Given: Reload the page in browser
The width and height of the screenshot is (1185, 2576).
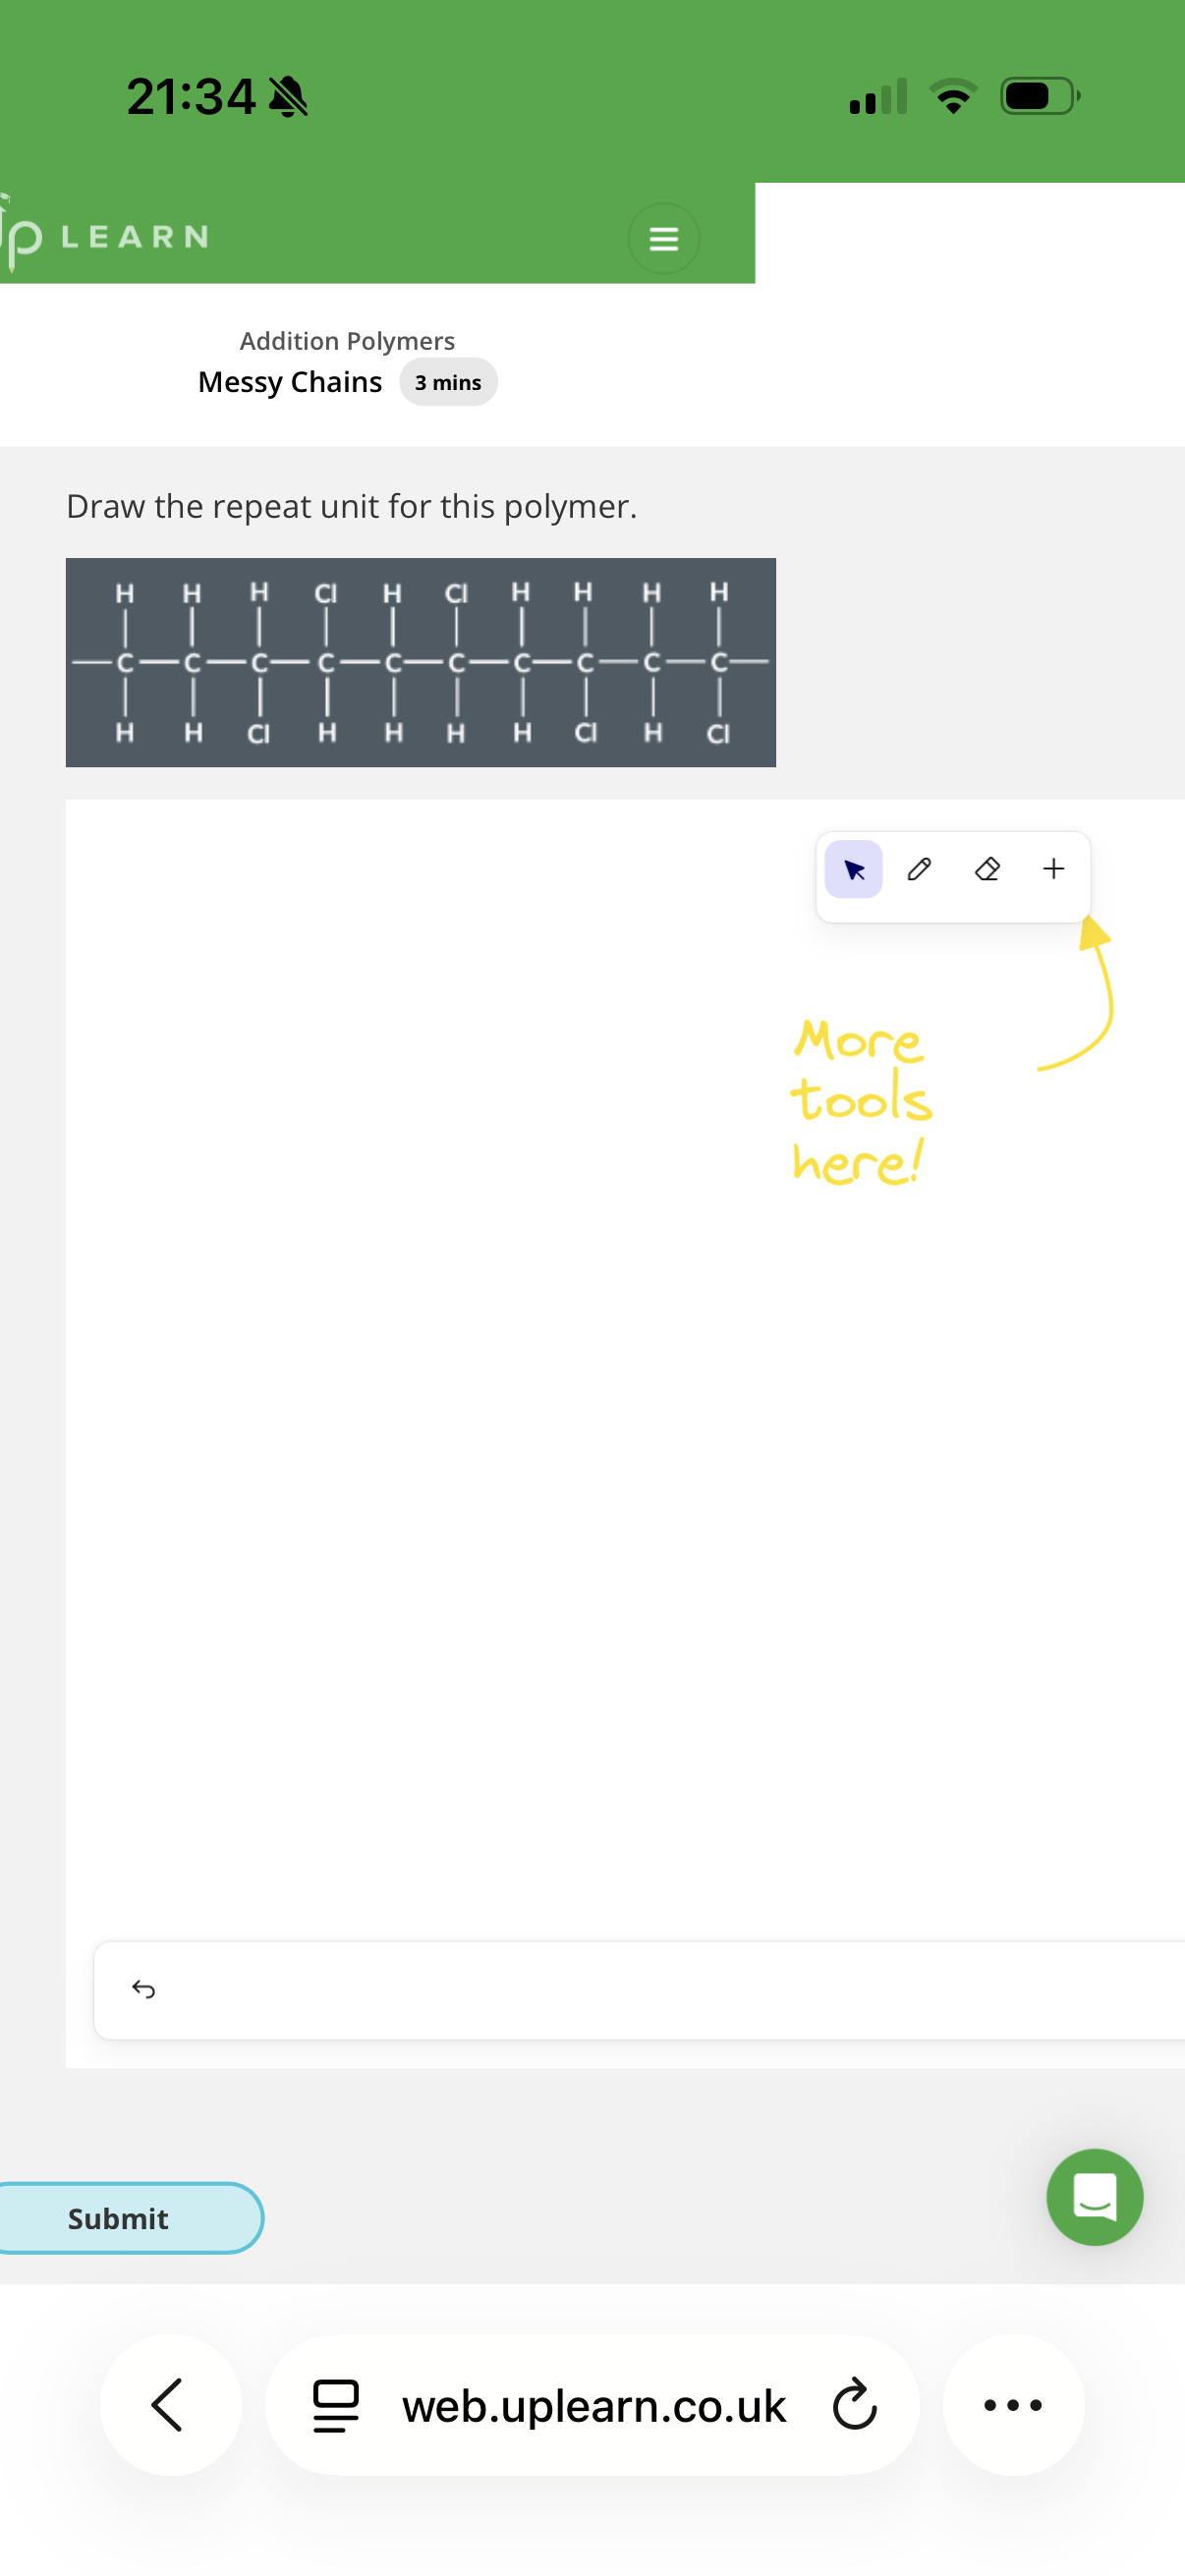Looking at the screenshot, I should click(854, 2405).
